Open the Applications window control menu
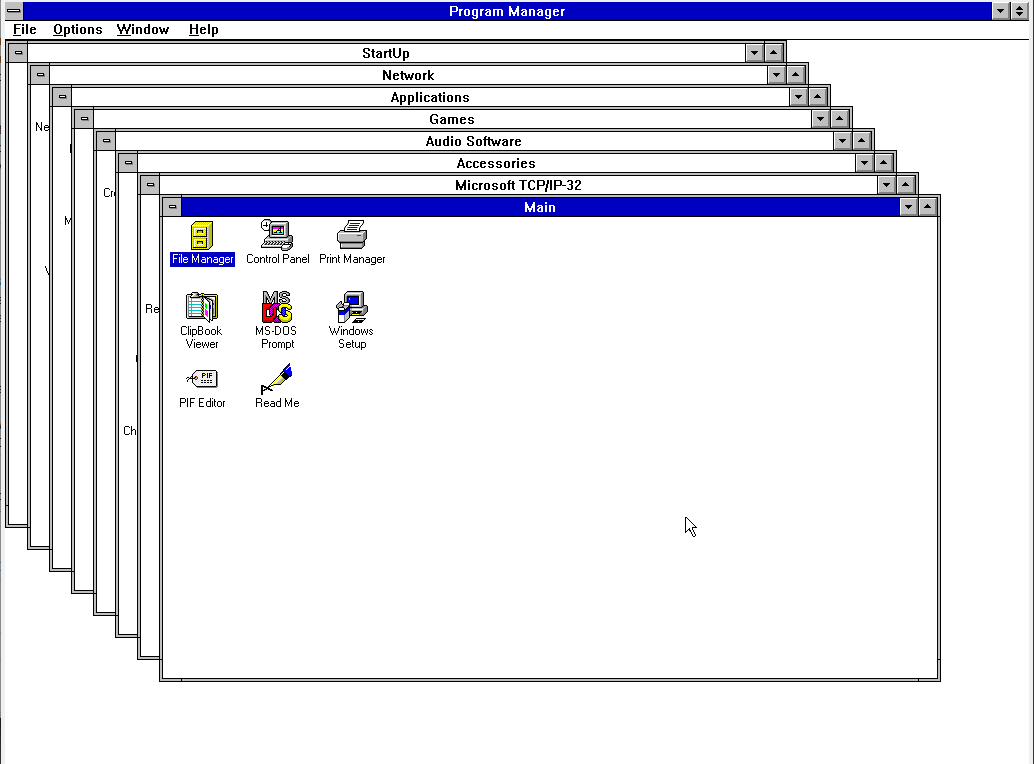The width and height of the screenshot is (1034, 764). (x=62, y=97)
